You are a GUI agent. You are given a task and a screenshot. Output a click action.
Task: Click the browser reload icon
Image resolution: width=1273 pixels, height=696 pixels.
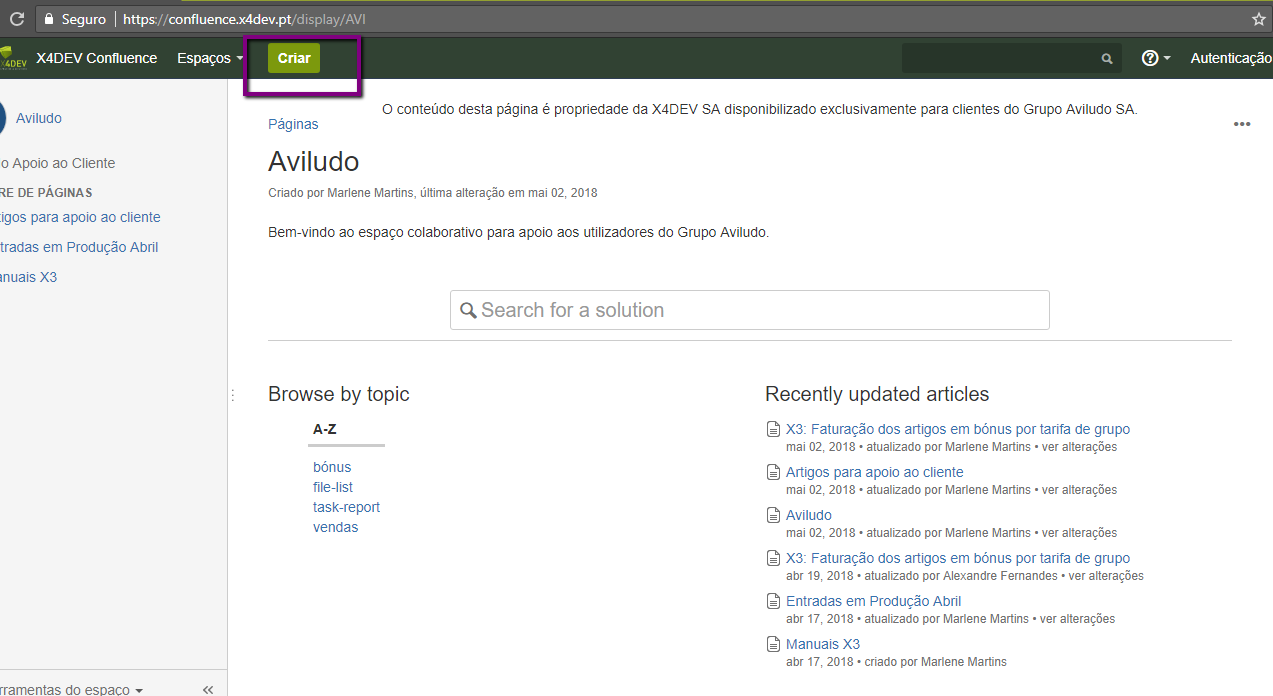(16, 19)
